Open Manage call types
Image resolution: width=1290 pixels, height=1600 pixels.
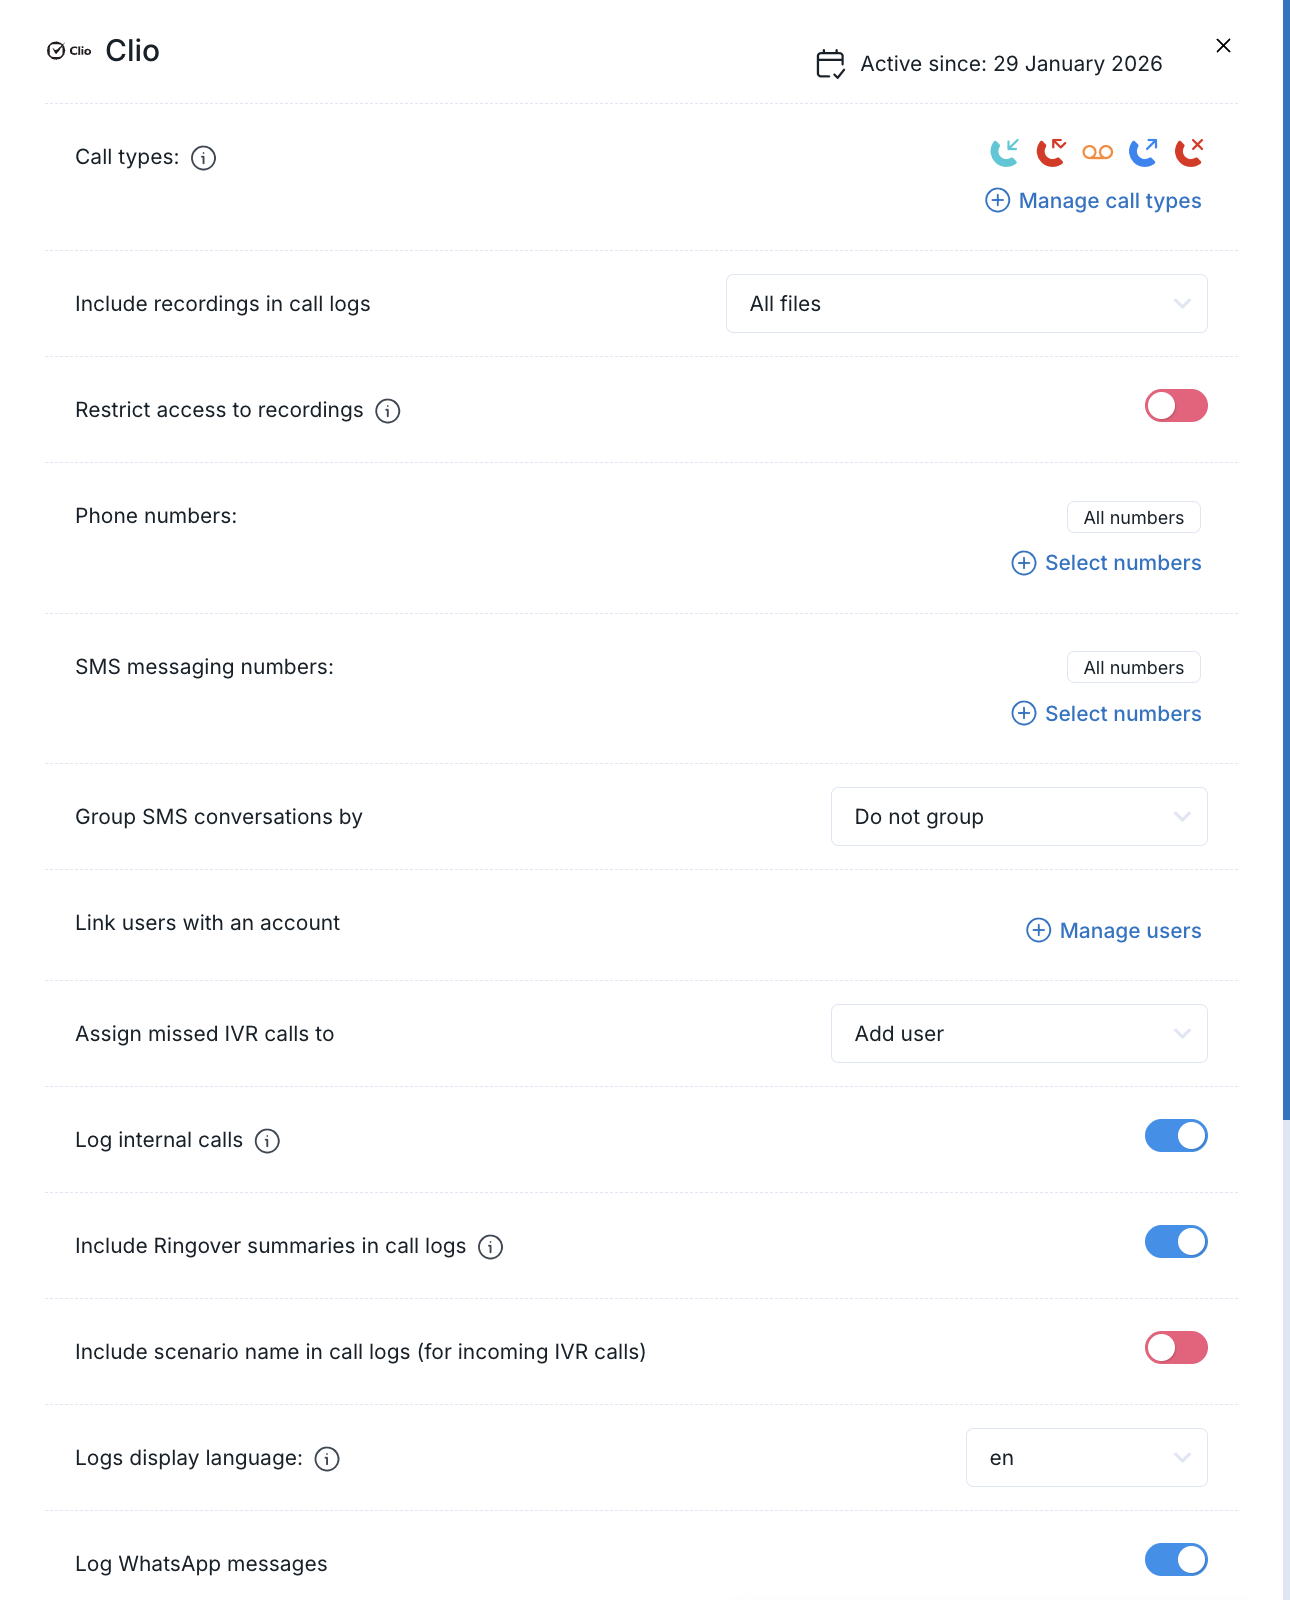[1093, 201]
